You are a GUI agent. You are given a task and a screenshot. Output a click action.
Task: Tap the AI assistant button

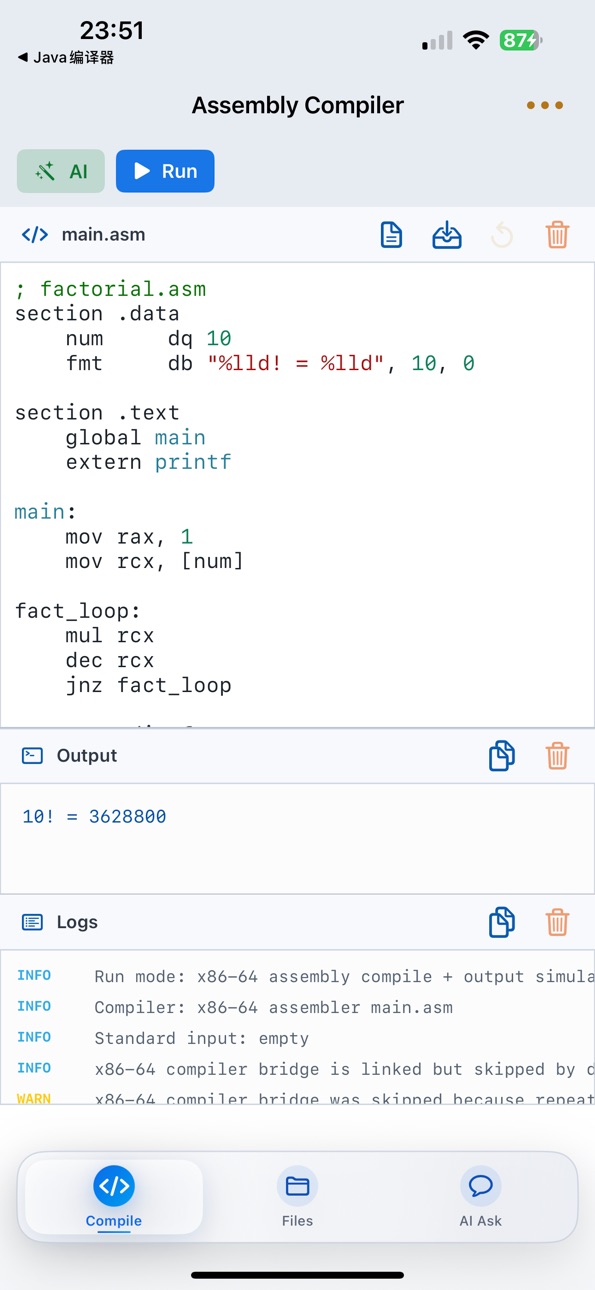tap(61, 171)
